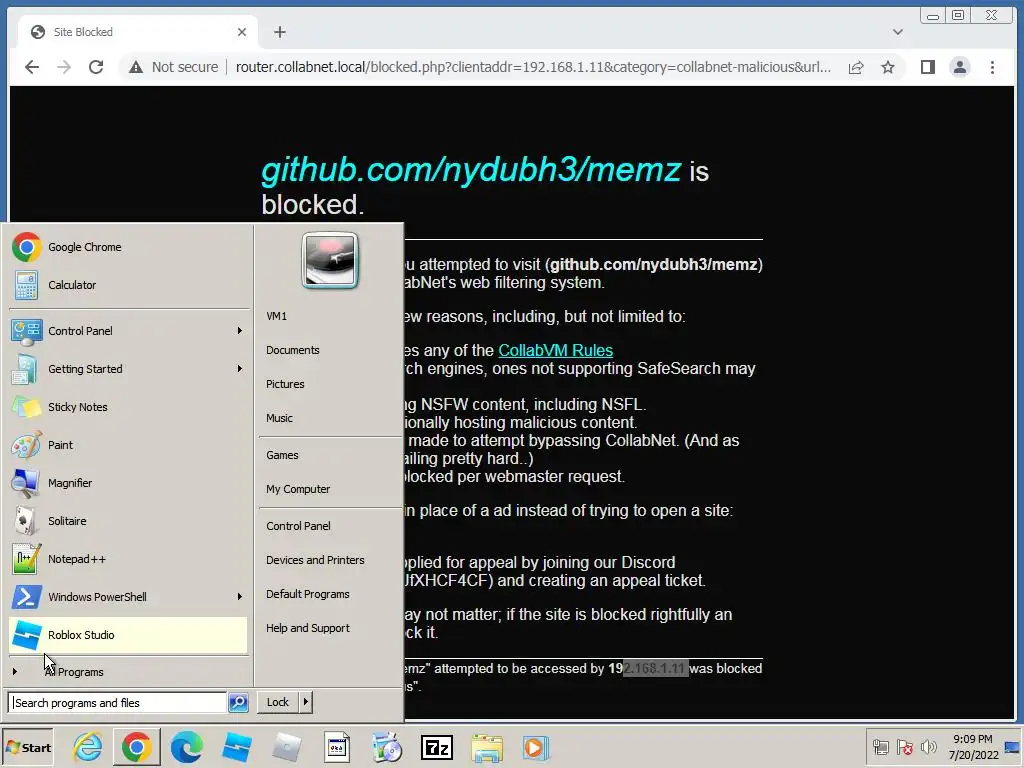Open Chrome three-dot menu
Screen dimensions: 1024x768
click(992, 67)
